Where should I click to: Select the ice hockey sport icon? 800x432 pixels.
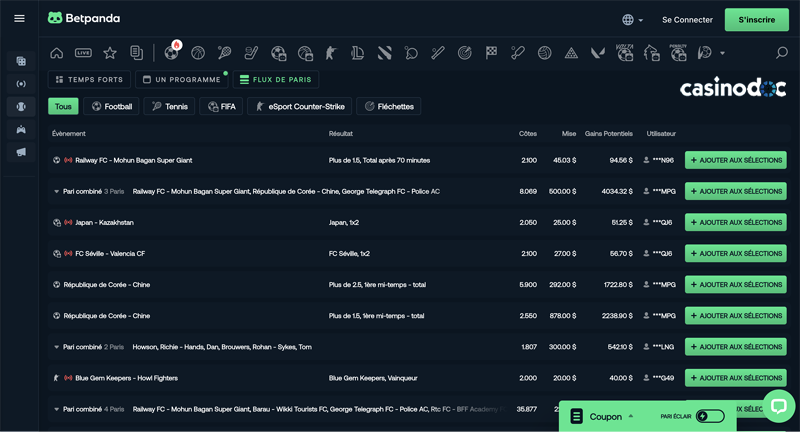[251, 53]
